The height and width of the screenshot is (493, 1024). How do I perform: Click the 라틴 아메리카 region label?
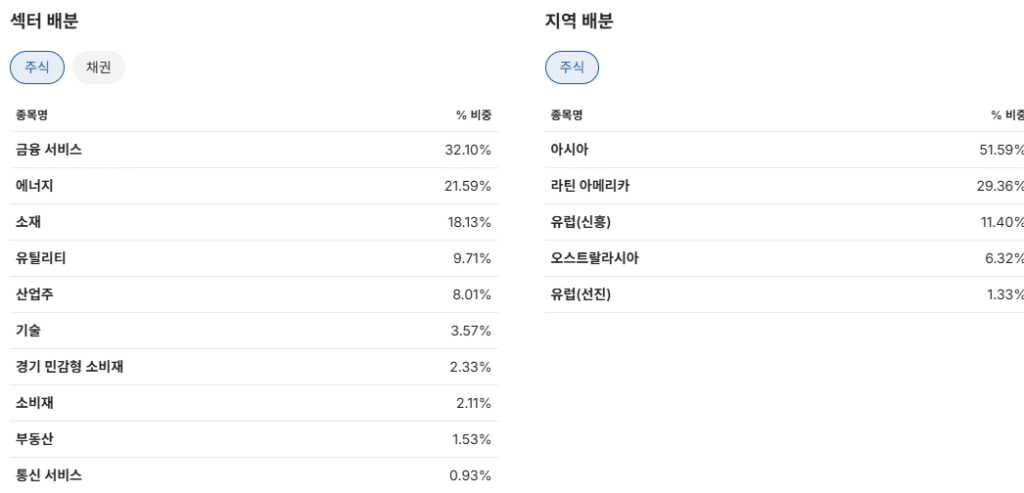pos(590,186)
